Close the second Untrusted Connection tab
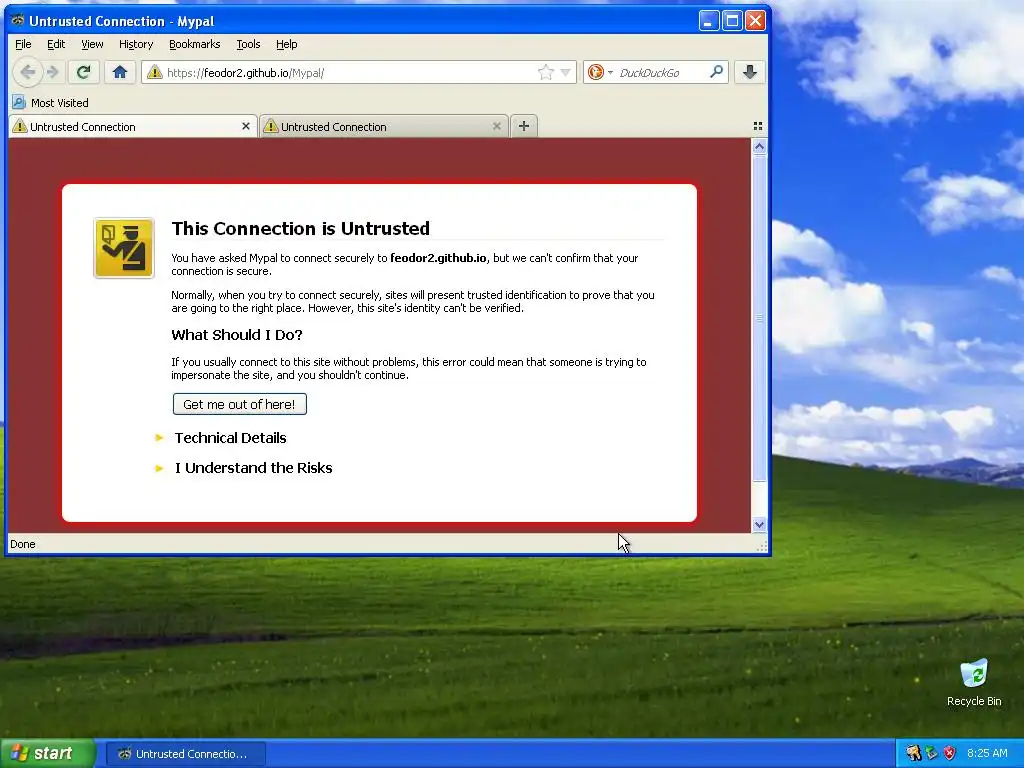The height and width of the screenshot is (768, 1024). point(496,126)
